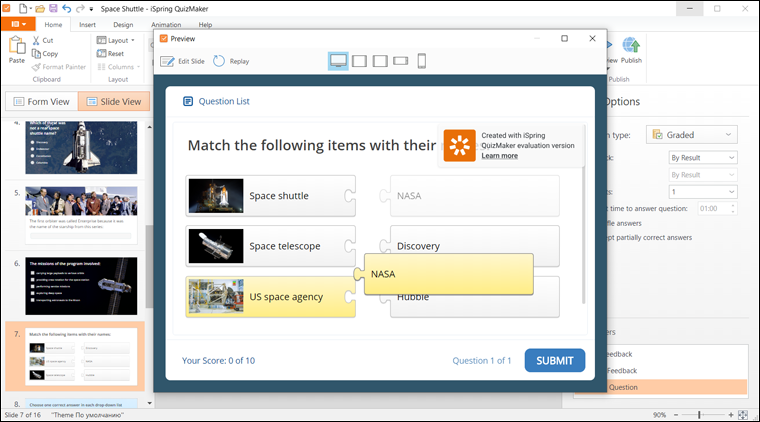Click the orange iSpring logo icon
Viewport: 760px width, 422px height.
[459, 145]
